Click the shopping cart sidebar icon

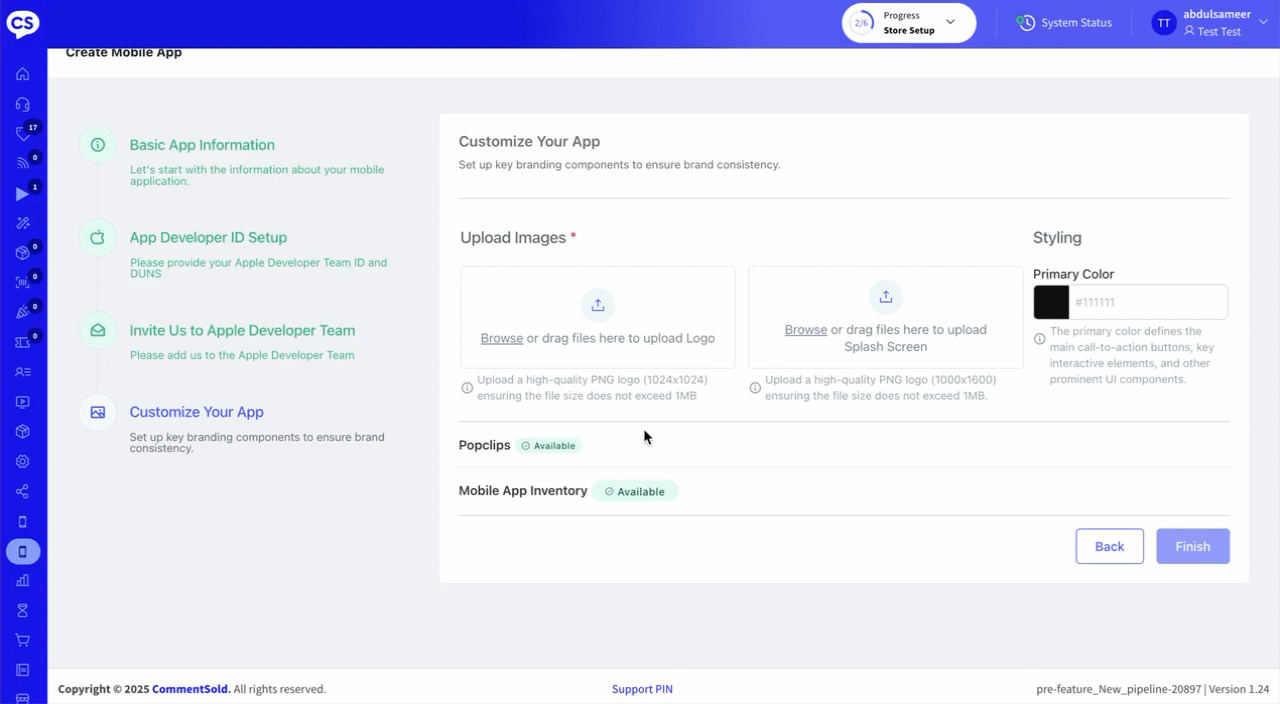[22, 640]
